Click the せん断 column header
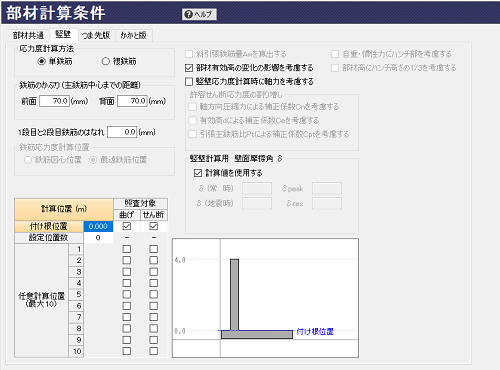Screen dimensions: 500x370 154,215
